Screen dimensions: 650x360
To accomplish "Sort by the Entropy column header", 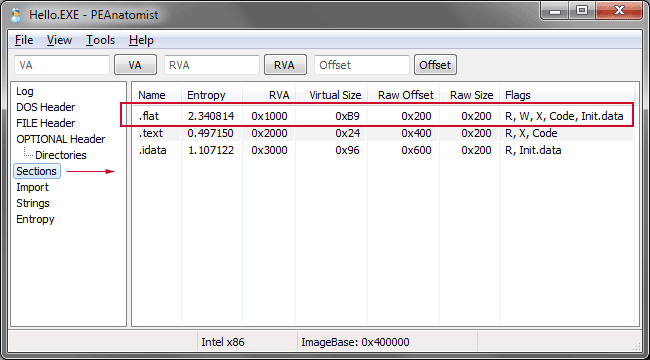I will click(x=212, y=95).
